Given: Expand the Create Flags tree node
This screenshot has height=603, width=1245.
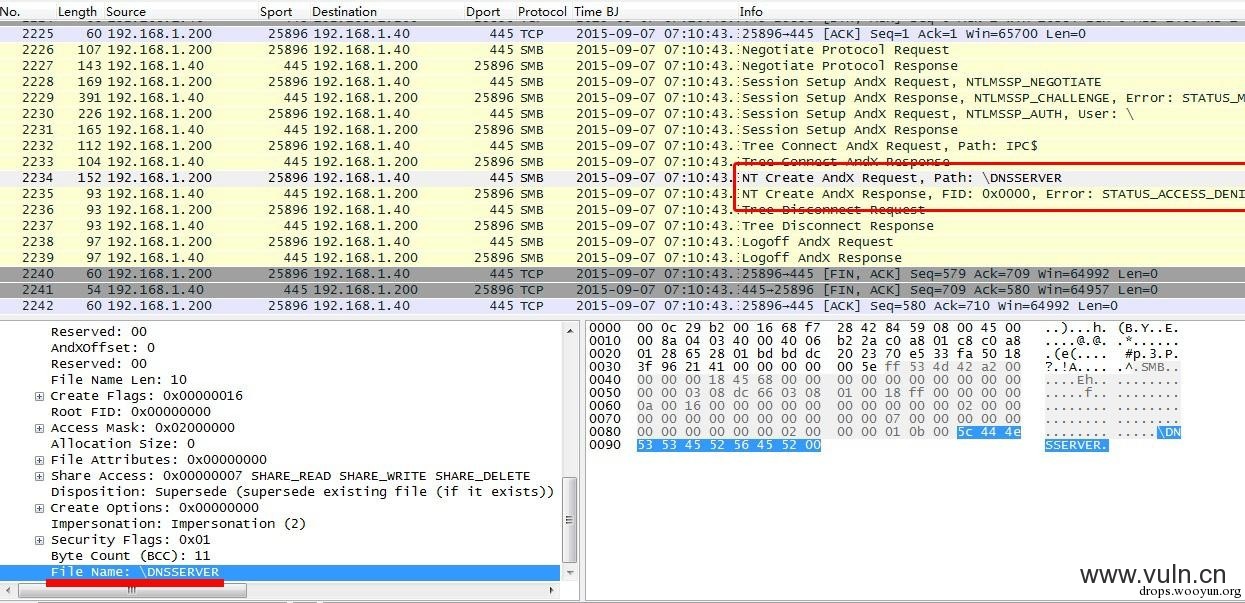Looking at the screenshot, I should (40, 396).
